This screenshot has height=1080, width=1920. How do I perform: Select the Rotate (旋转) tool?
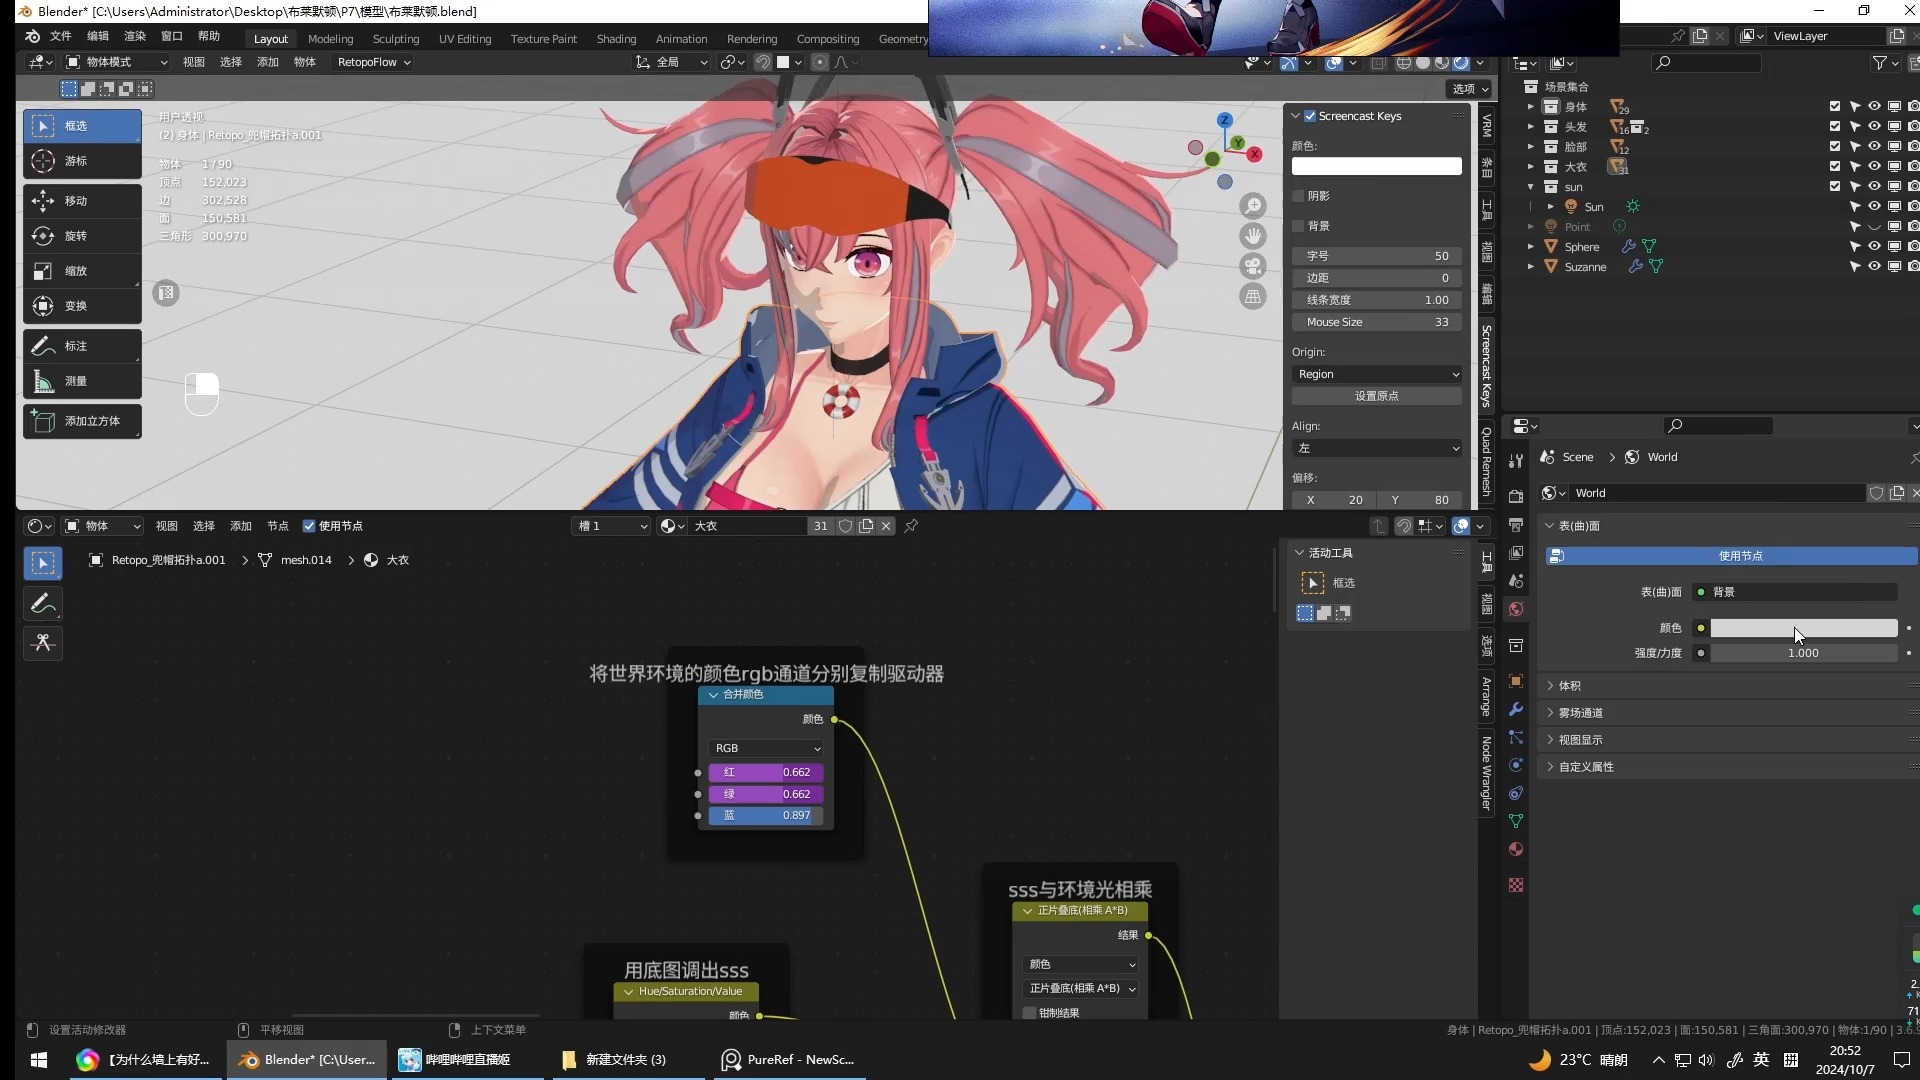tap(82, 236)
